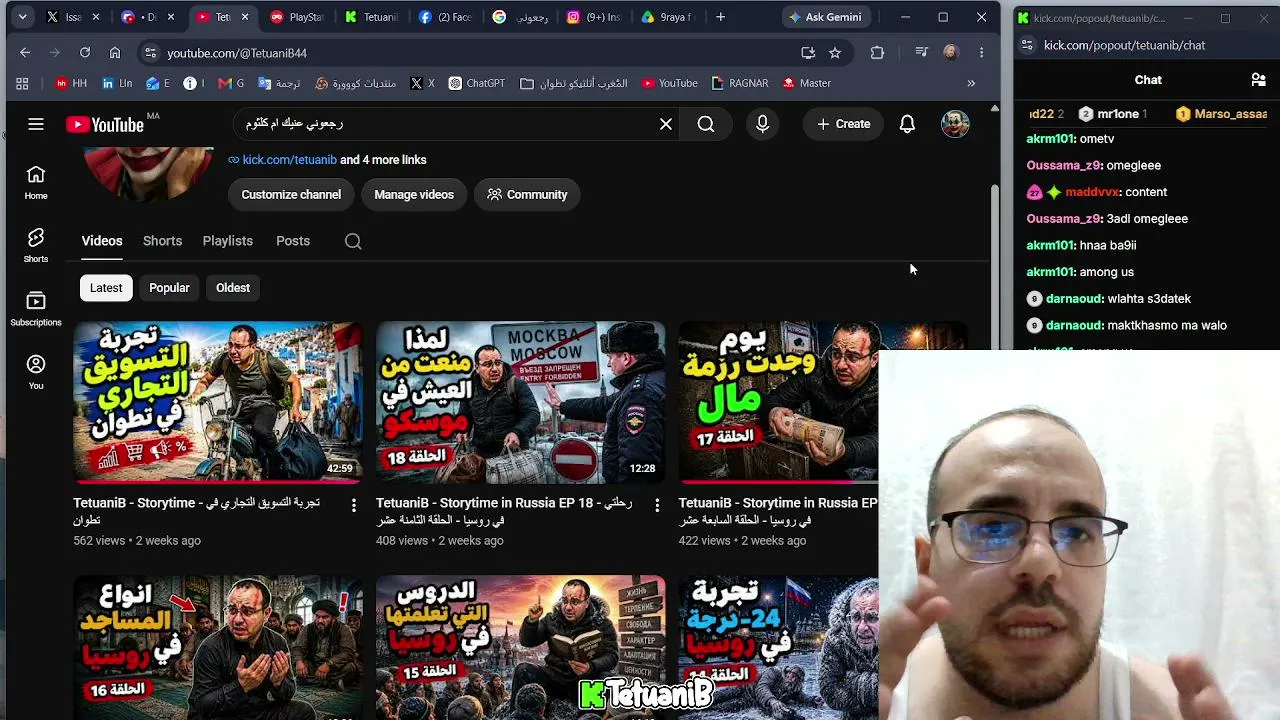Close the active YouTube browser tab

pos(245,17)
